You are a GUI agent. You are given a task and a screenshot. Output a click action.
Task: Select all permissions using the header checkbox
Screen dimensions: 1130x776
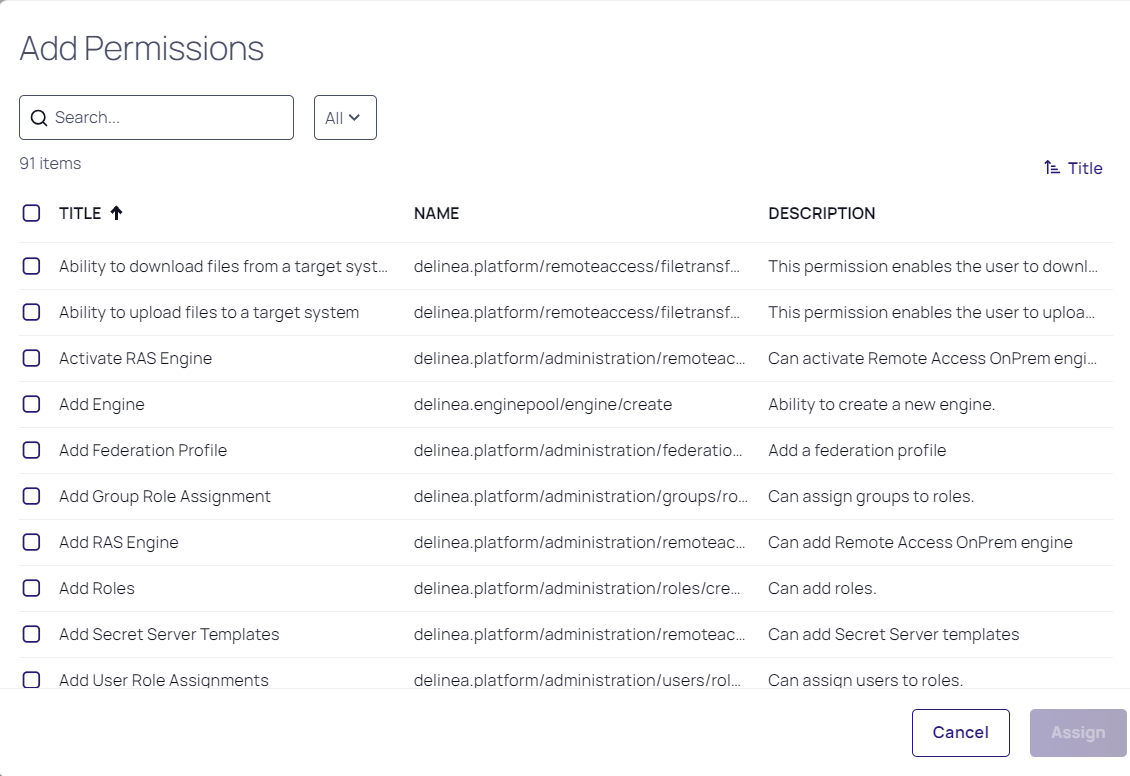click(x=31, y=212)
